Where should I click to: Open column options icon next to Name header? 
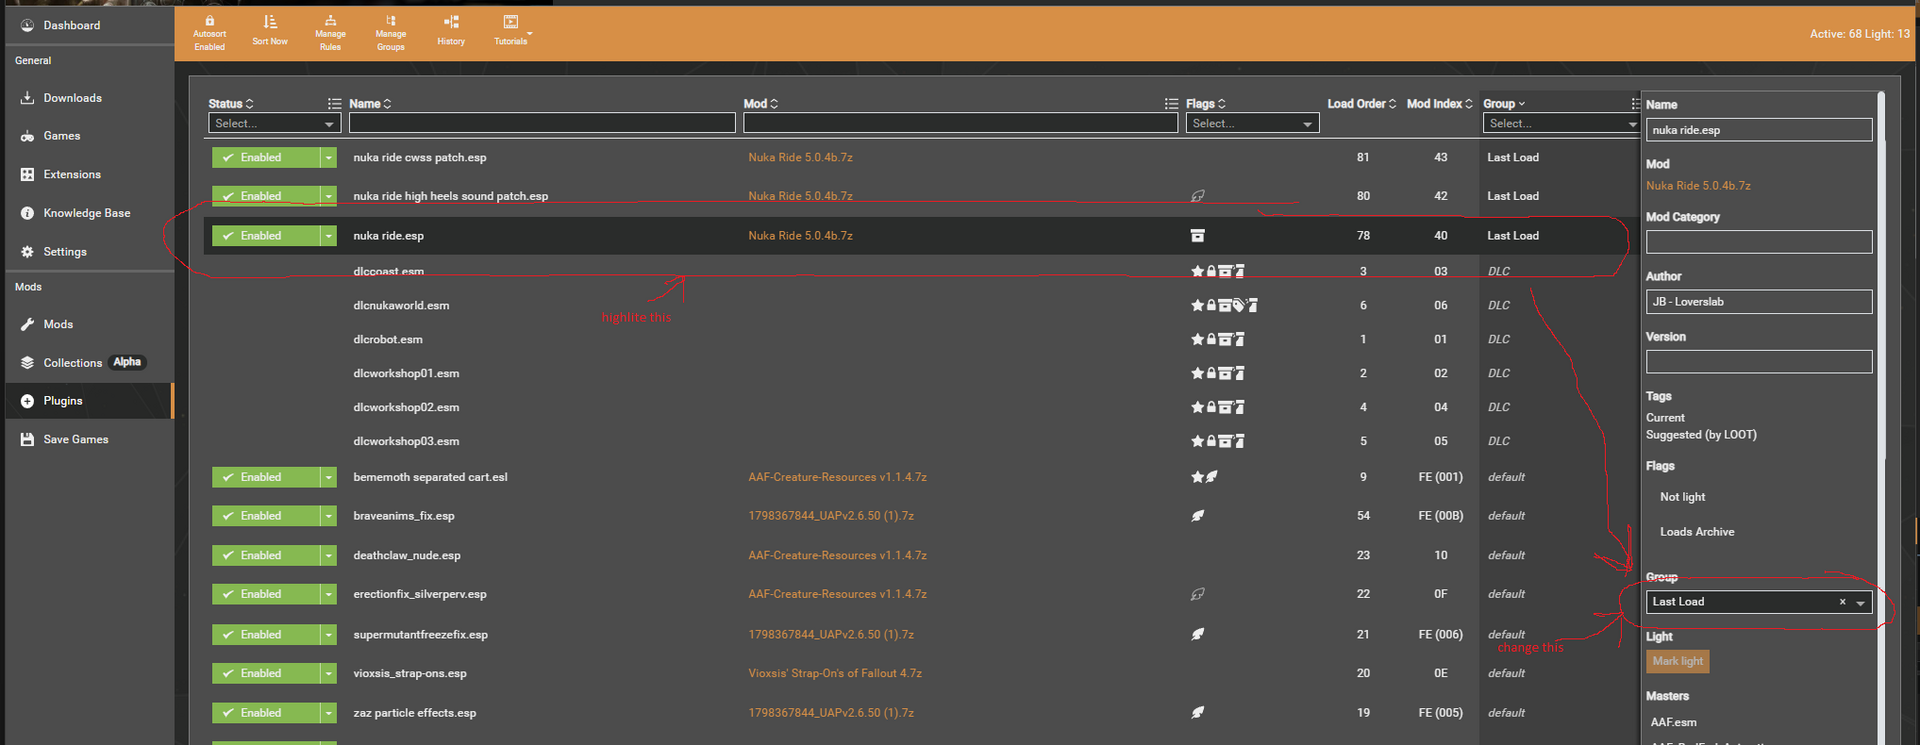click(x=334, y=104)
